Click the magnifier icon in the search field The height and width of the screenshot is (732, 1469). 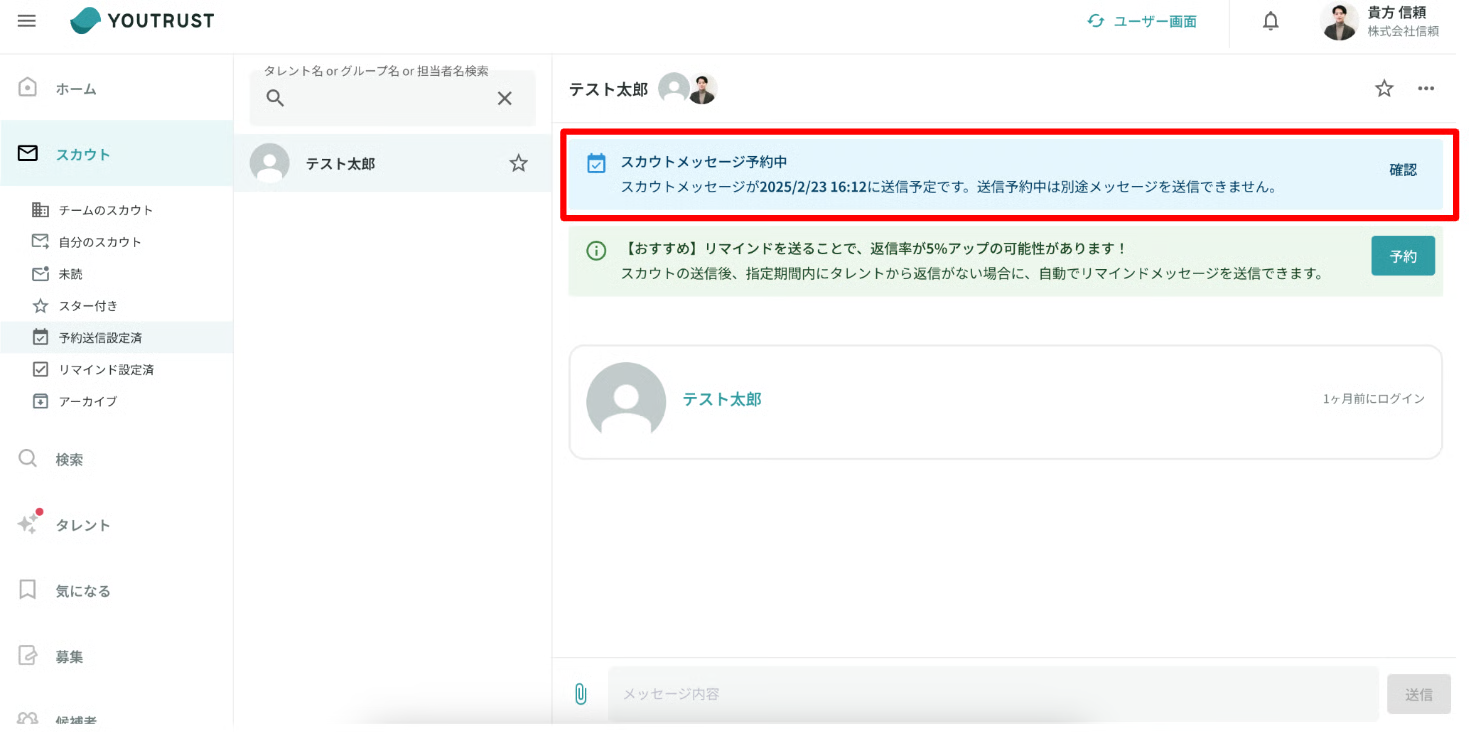pos(274,98)
